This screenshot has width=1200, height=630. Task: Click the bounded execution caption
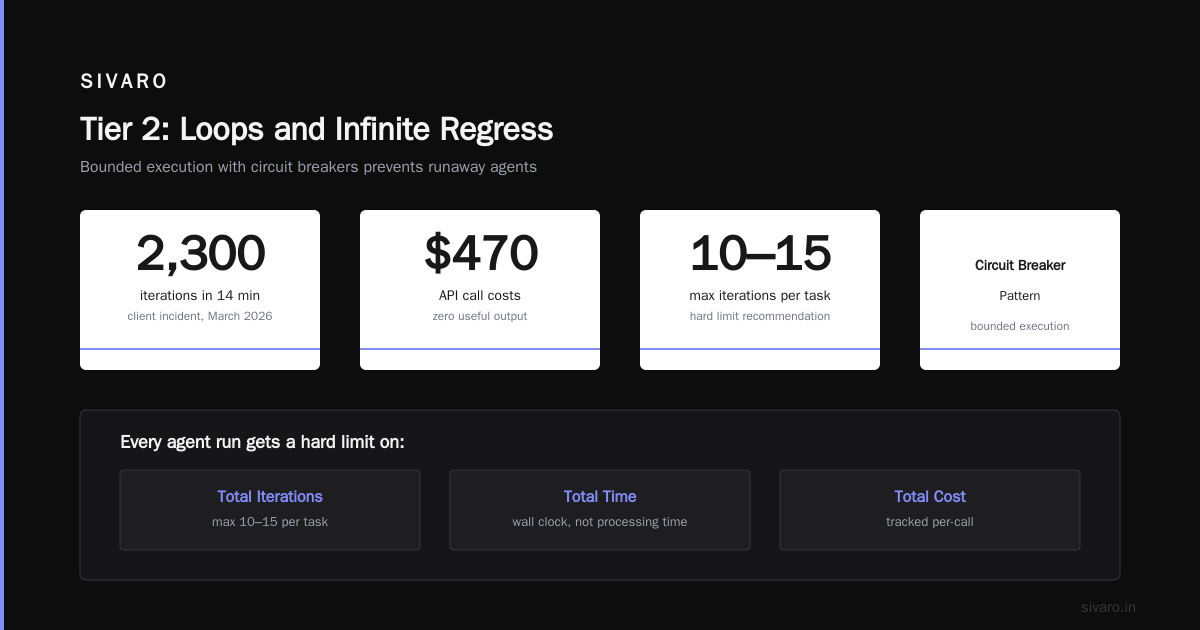(x=1020, y=326)
